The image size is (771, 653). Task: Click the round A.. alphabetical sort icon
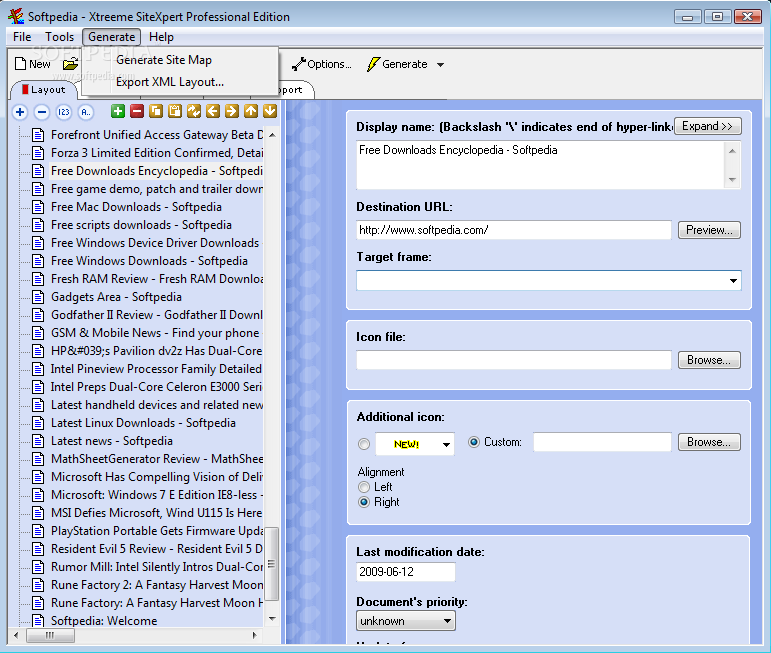click(86, 112)
